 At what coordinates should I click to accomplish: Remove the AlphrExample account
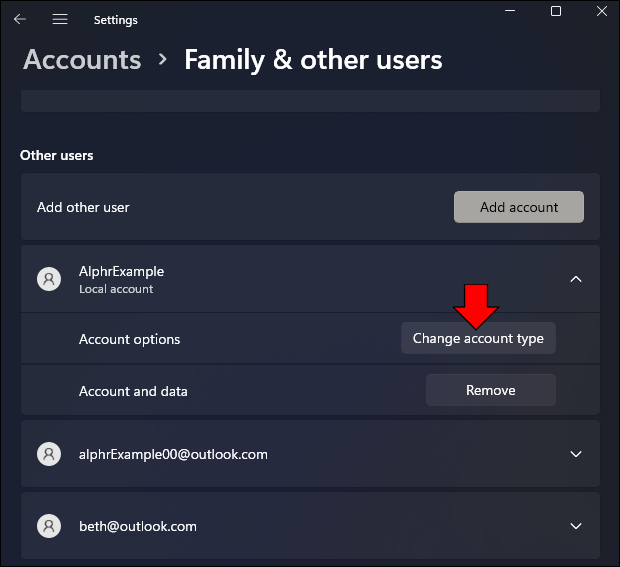coord(491,390)
